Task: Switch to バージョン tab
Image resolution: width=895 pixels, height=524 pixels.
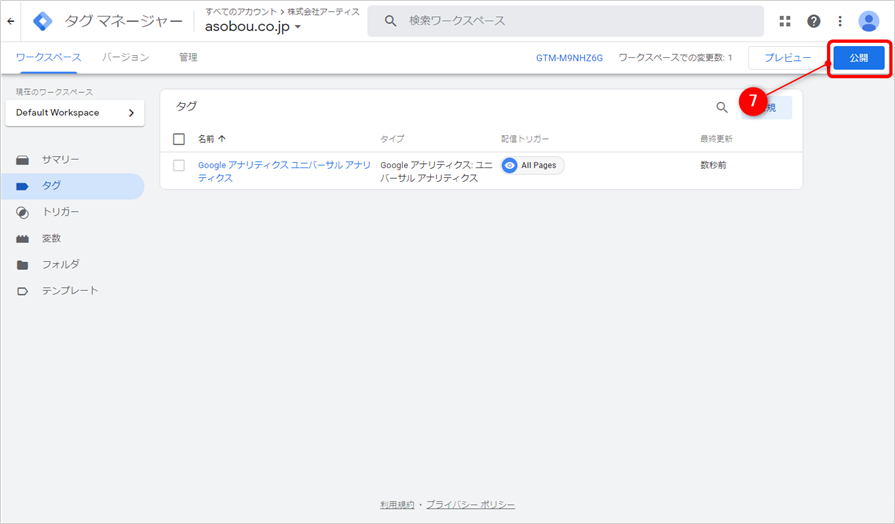Action: [x=126, y=57]
